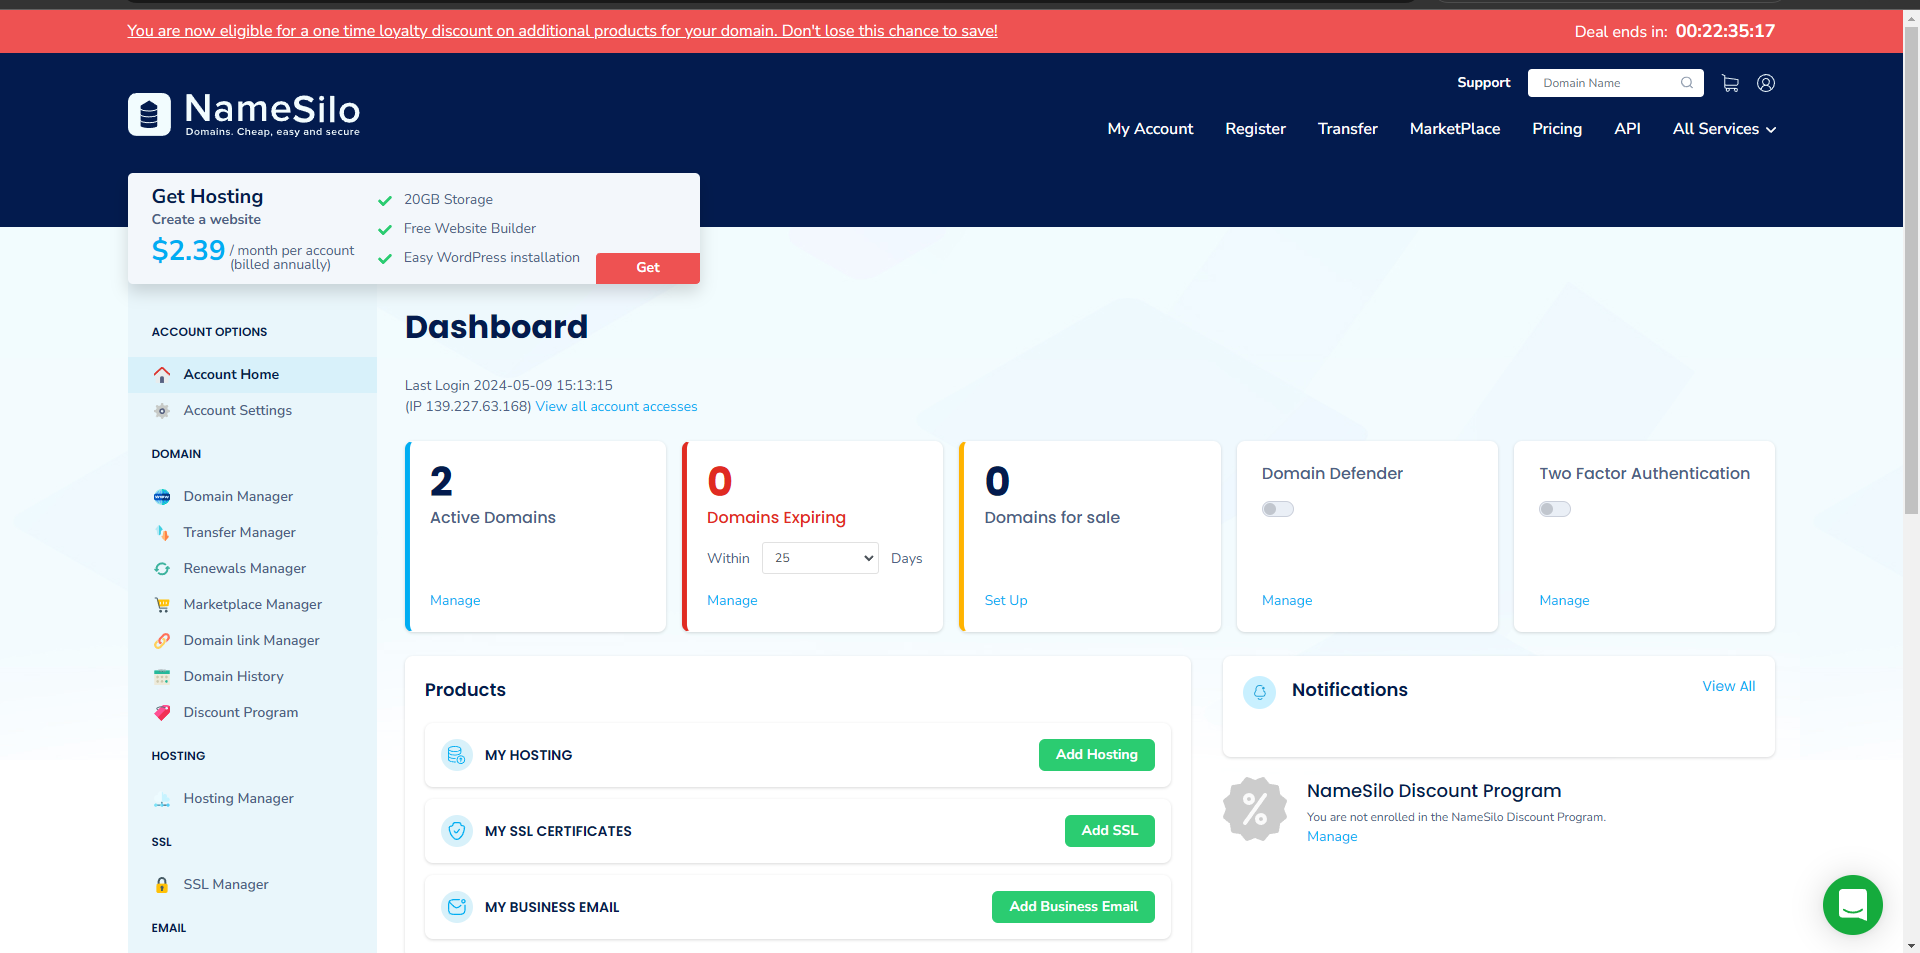The width and height of the screenshot is (1920, 953).
Task: Click the Add SSL button
Action: 1110,831
